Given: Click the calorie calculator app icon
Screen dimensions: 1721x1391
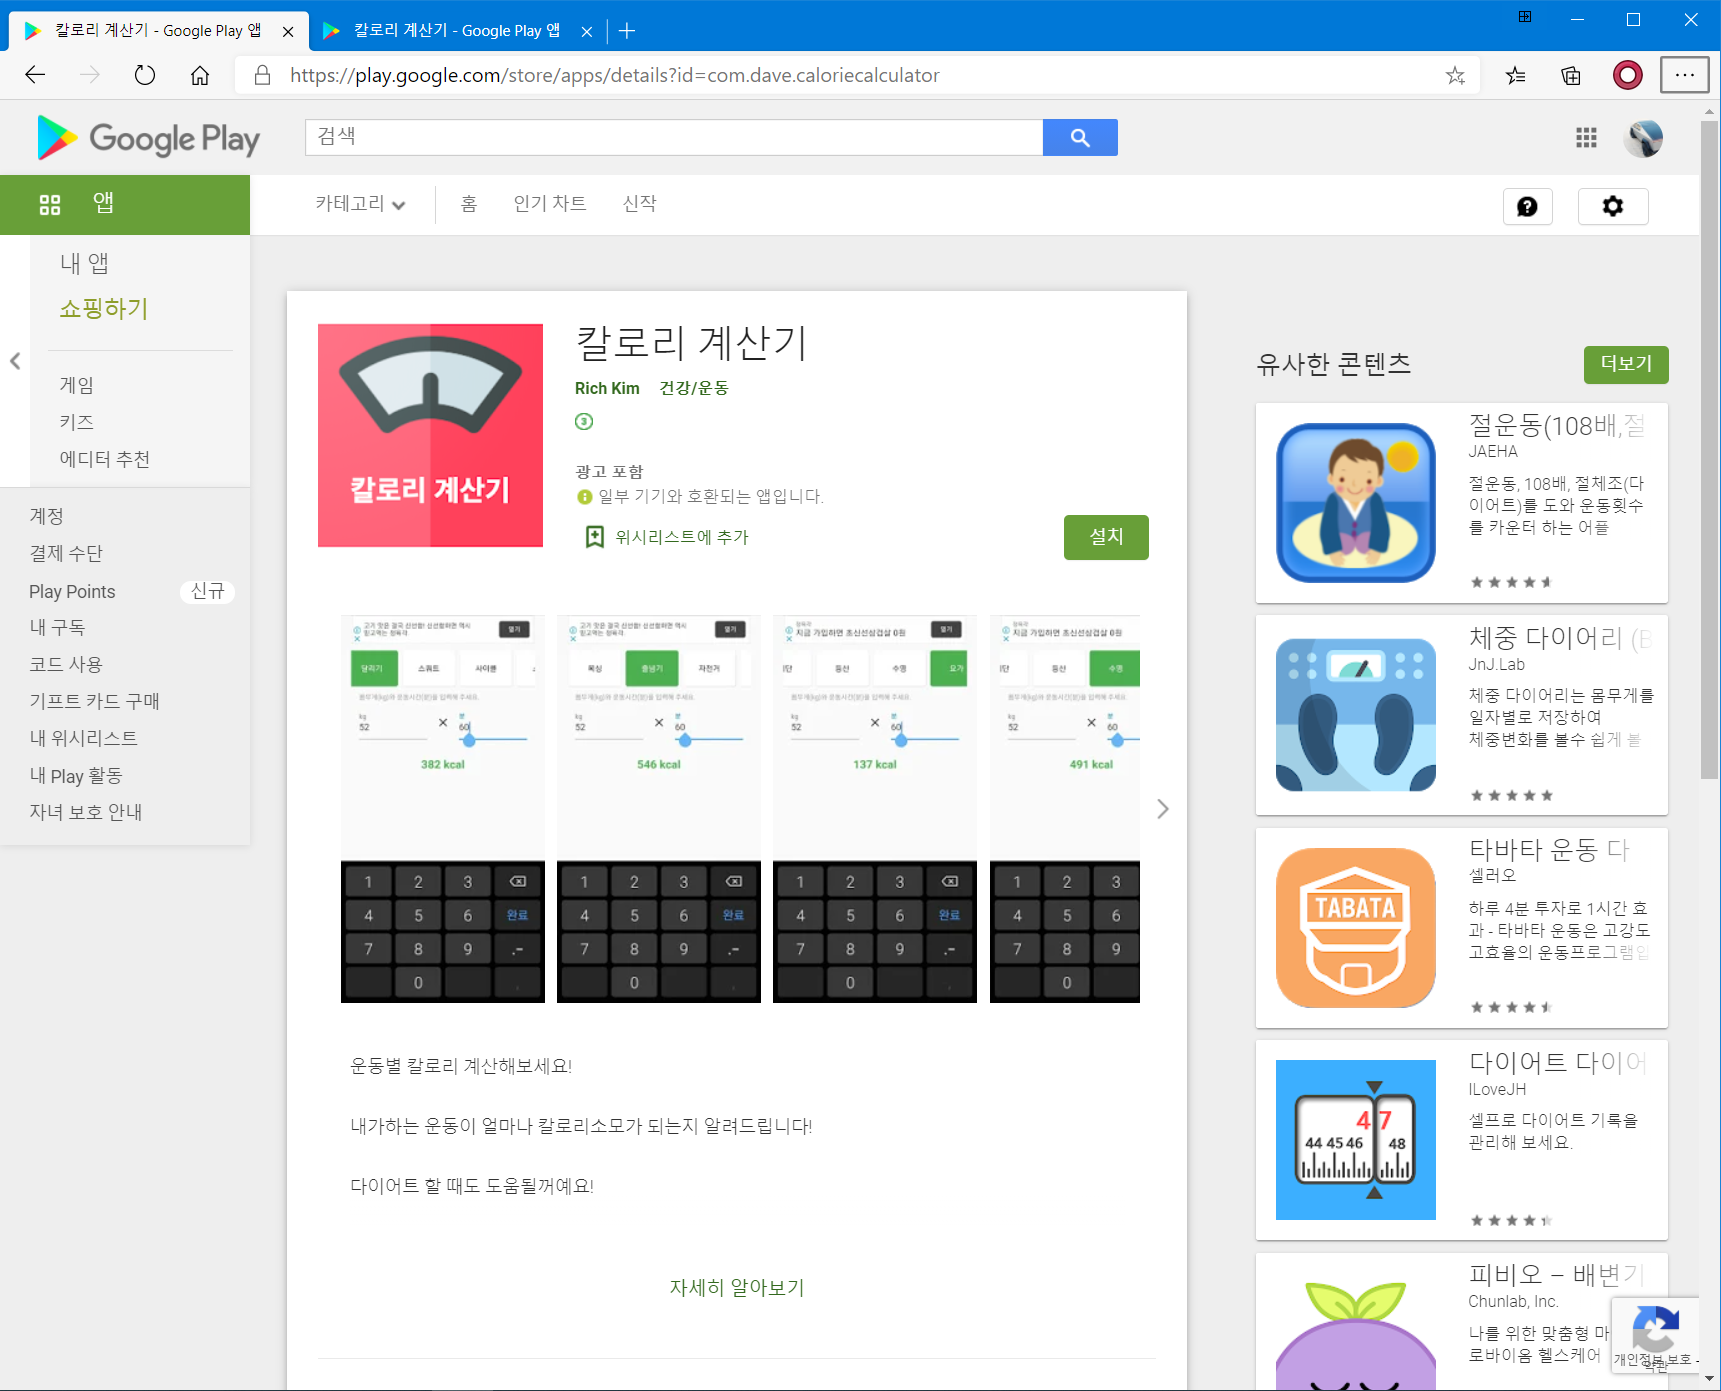Looking at the screenshot, I should (x=430, y=435).
